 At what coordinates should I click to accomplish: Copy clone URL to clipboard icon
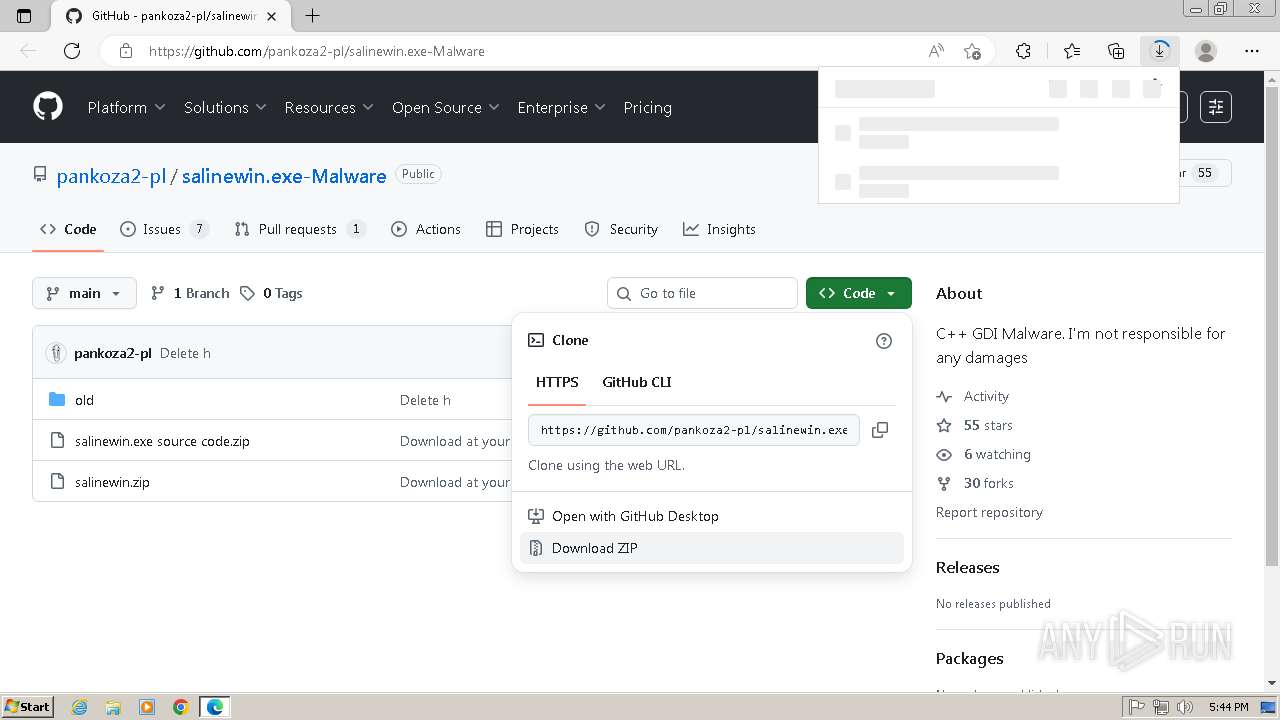(880, 430)
